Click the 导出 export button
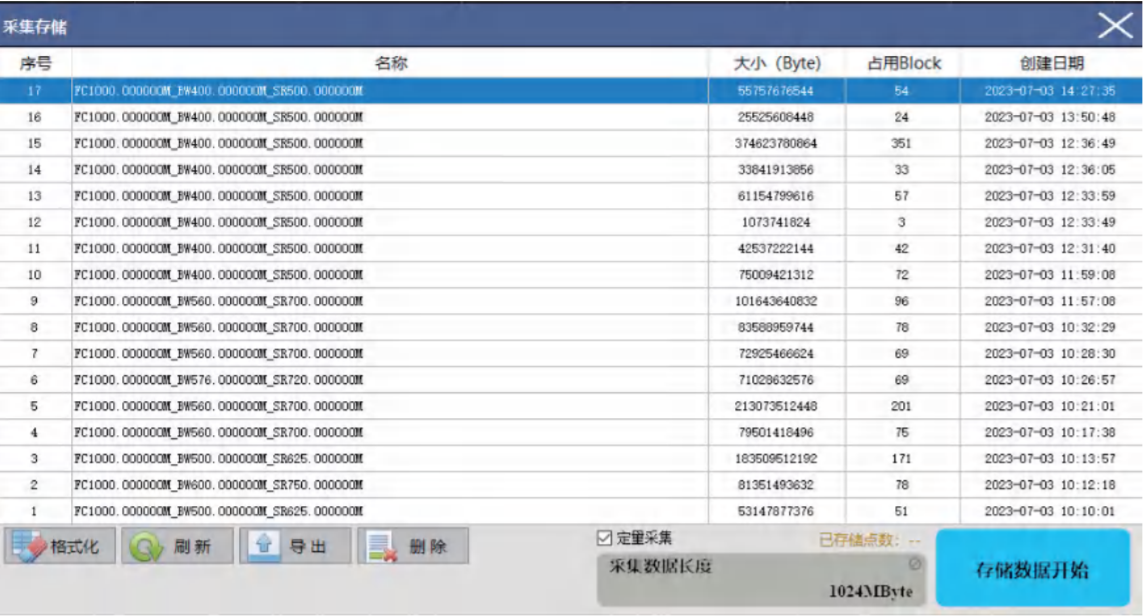Image resolution: width=1144 pixels, height=616 pixels. point(295,546)
